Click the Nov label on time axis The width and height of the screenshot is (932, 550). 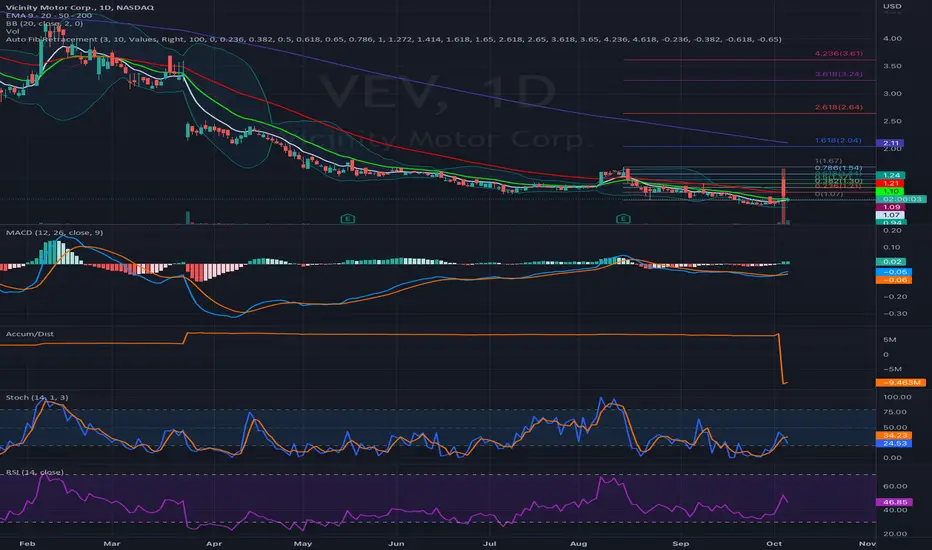[x=867, y=543]
